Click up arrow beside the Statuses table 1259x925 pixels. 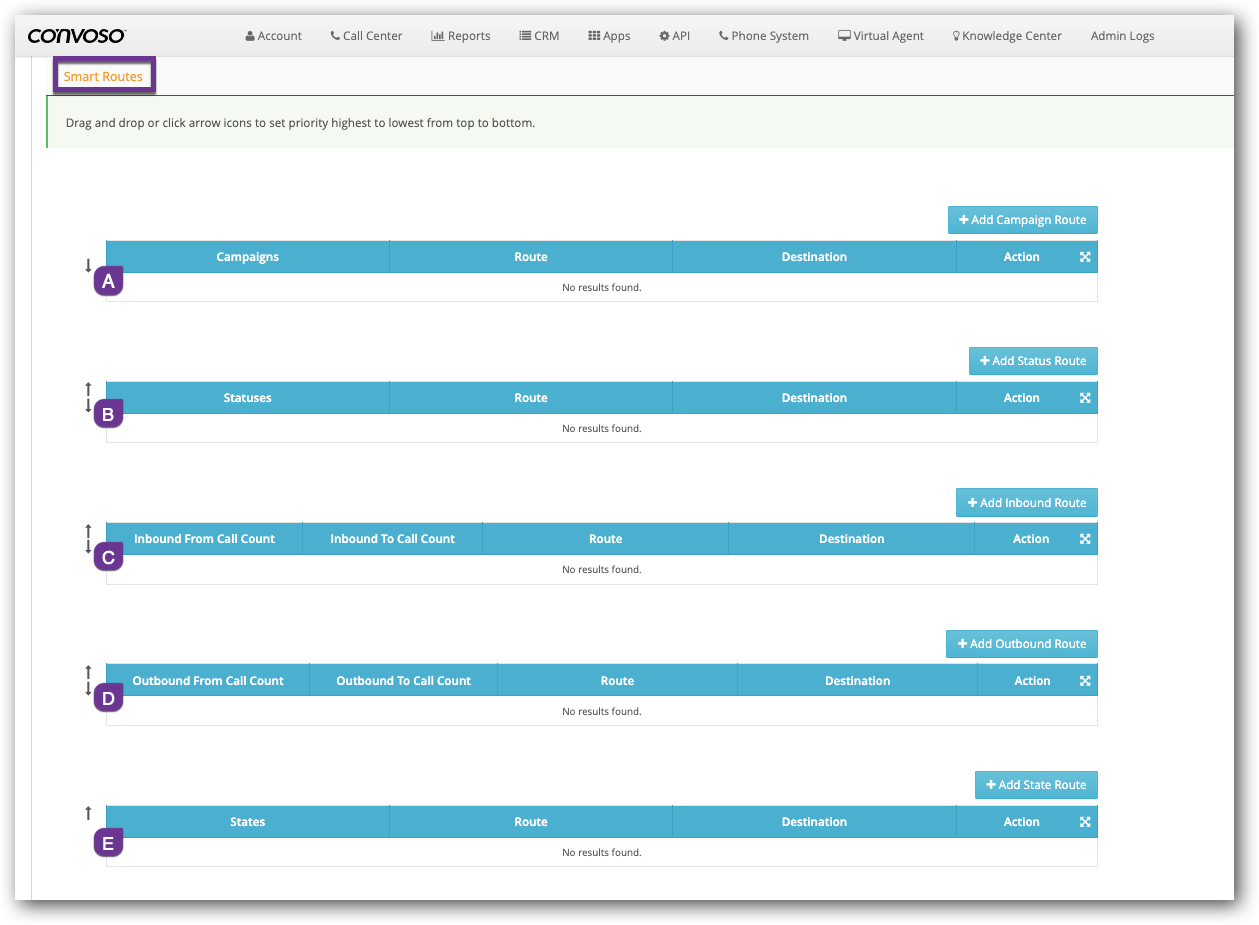(88, 389)
